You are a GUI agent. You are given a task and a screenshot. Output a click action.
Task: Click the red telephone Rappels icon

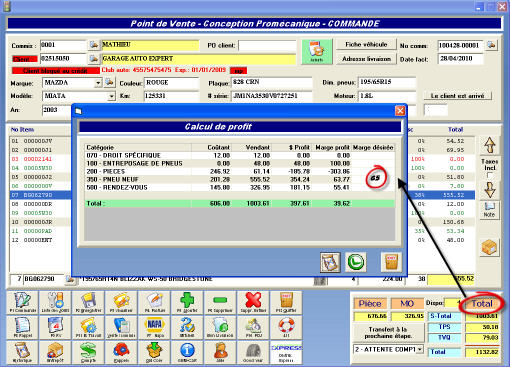pyautogui.click(x=121, y=352)
